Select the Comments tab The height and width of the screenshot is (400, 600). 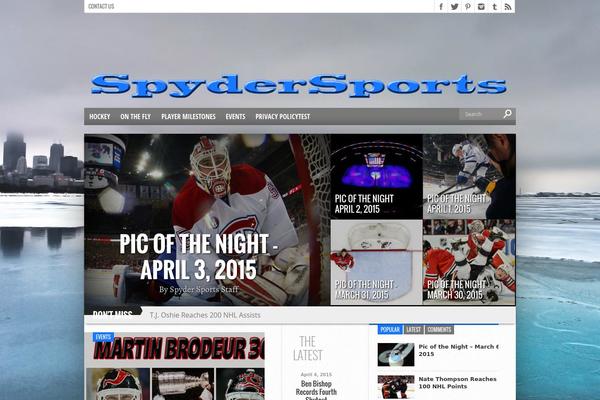(x=439, y=330)
